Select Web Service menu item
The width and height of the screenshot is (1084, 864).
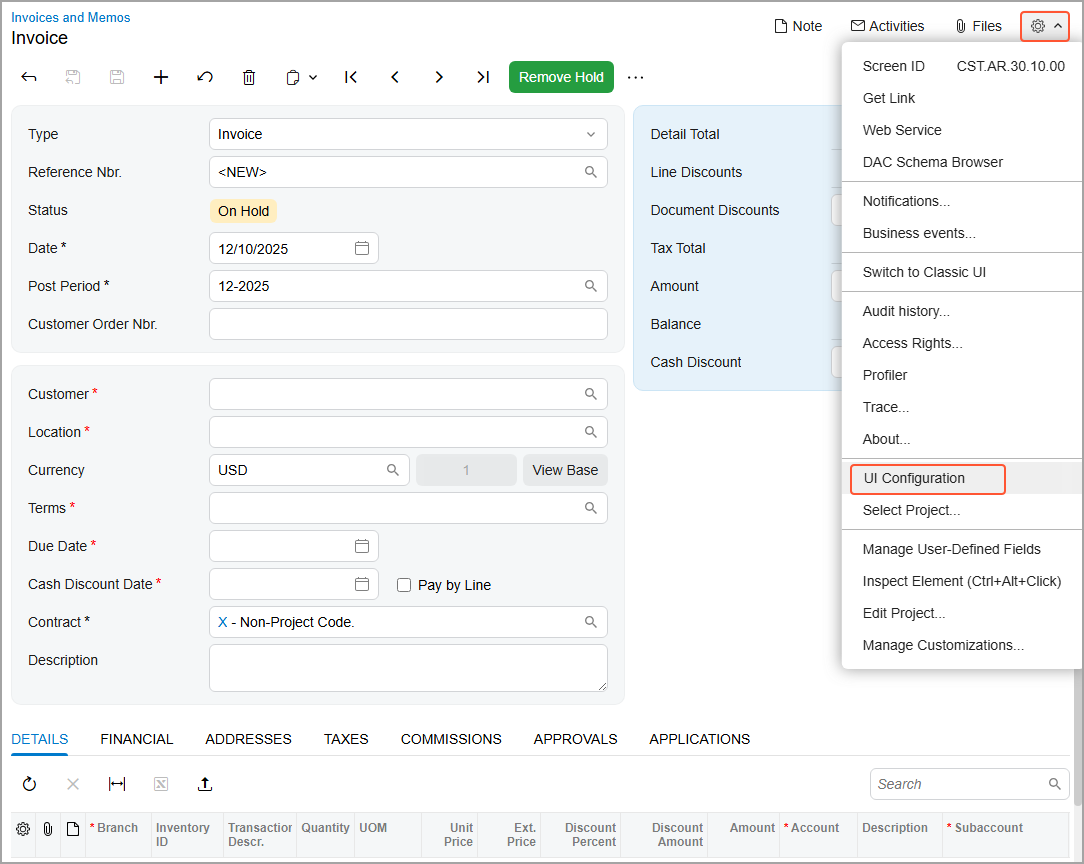pyautogui.click(x=962, y=130)
